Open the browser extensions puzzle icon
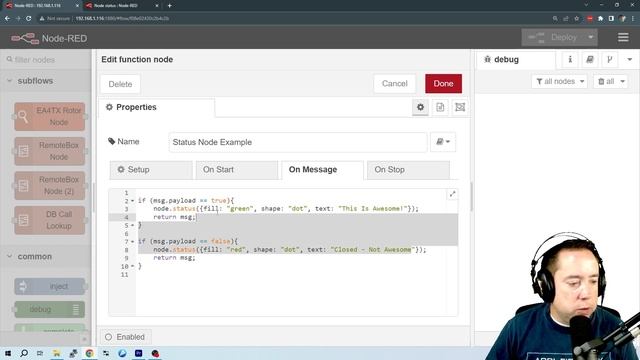 point(600,18)
